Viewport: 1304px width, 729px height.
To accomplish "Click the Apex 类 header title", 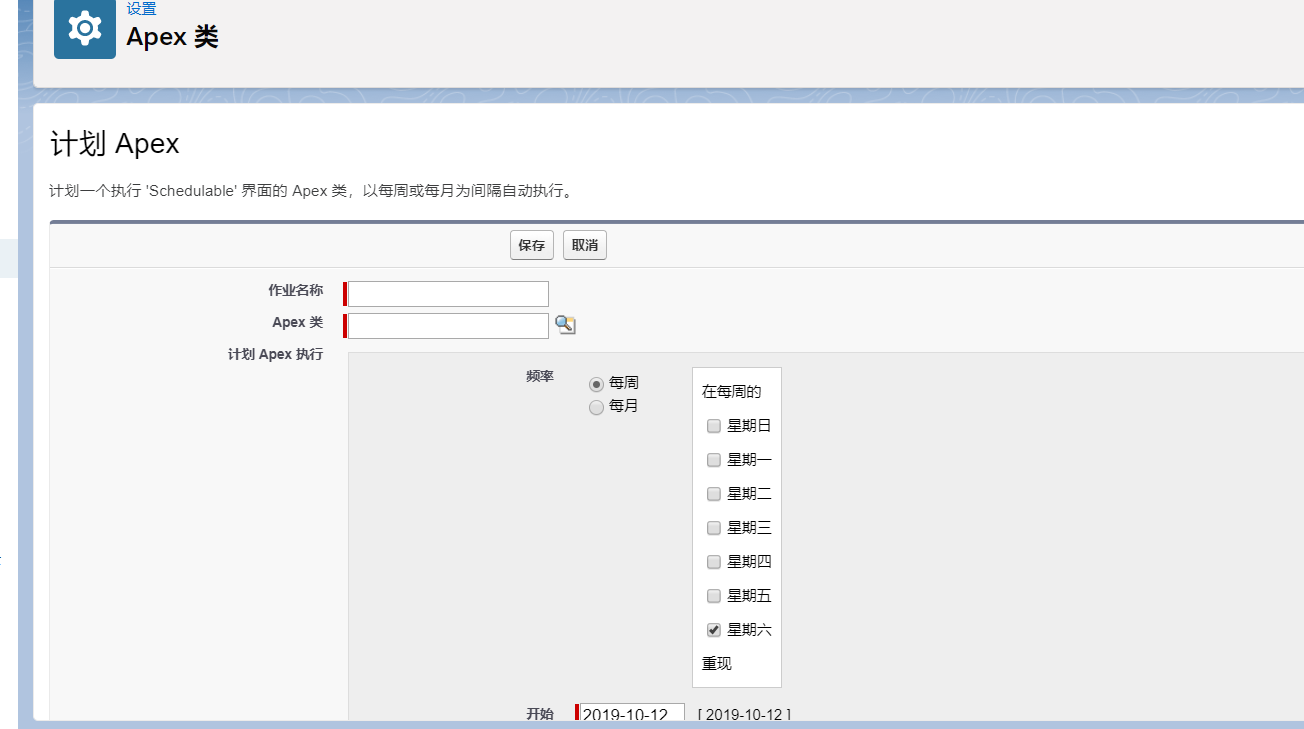I will [172, 37].
